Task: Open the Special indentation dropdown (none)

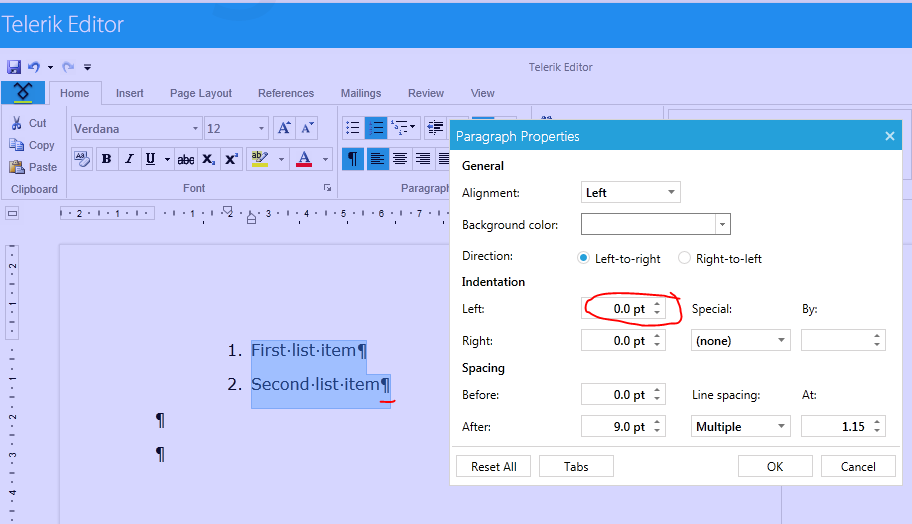Action: tap(740, 341)
